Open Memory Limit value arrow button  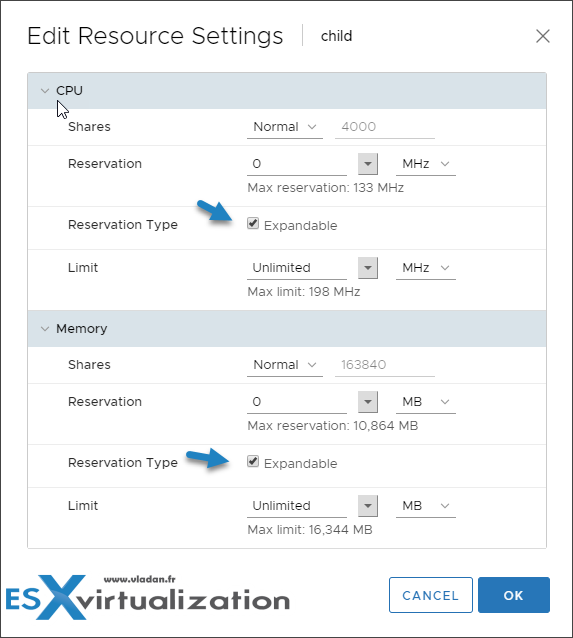point(368,506)
